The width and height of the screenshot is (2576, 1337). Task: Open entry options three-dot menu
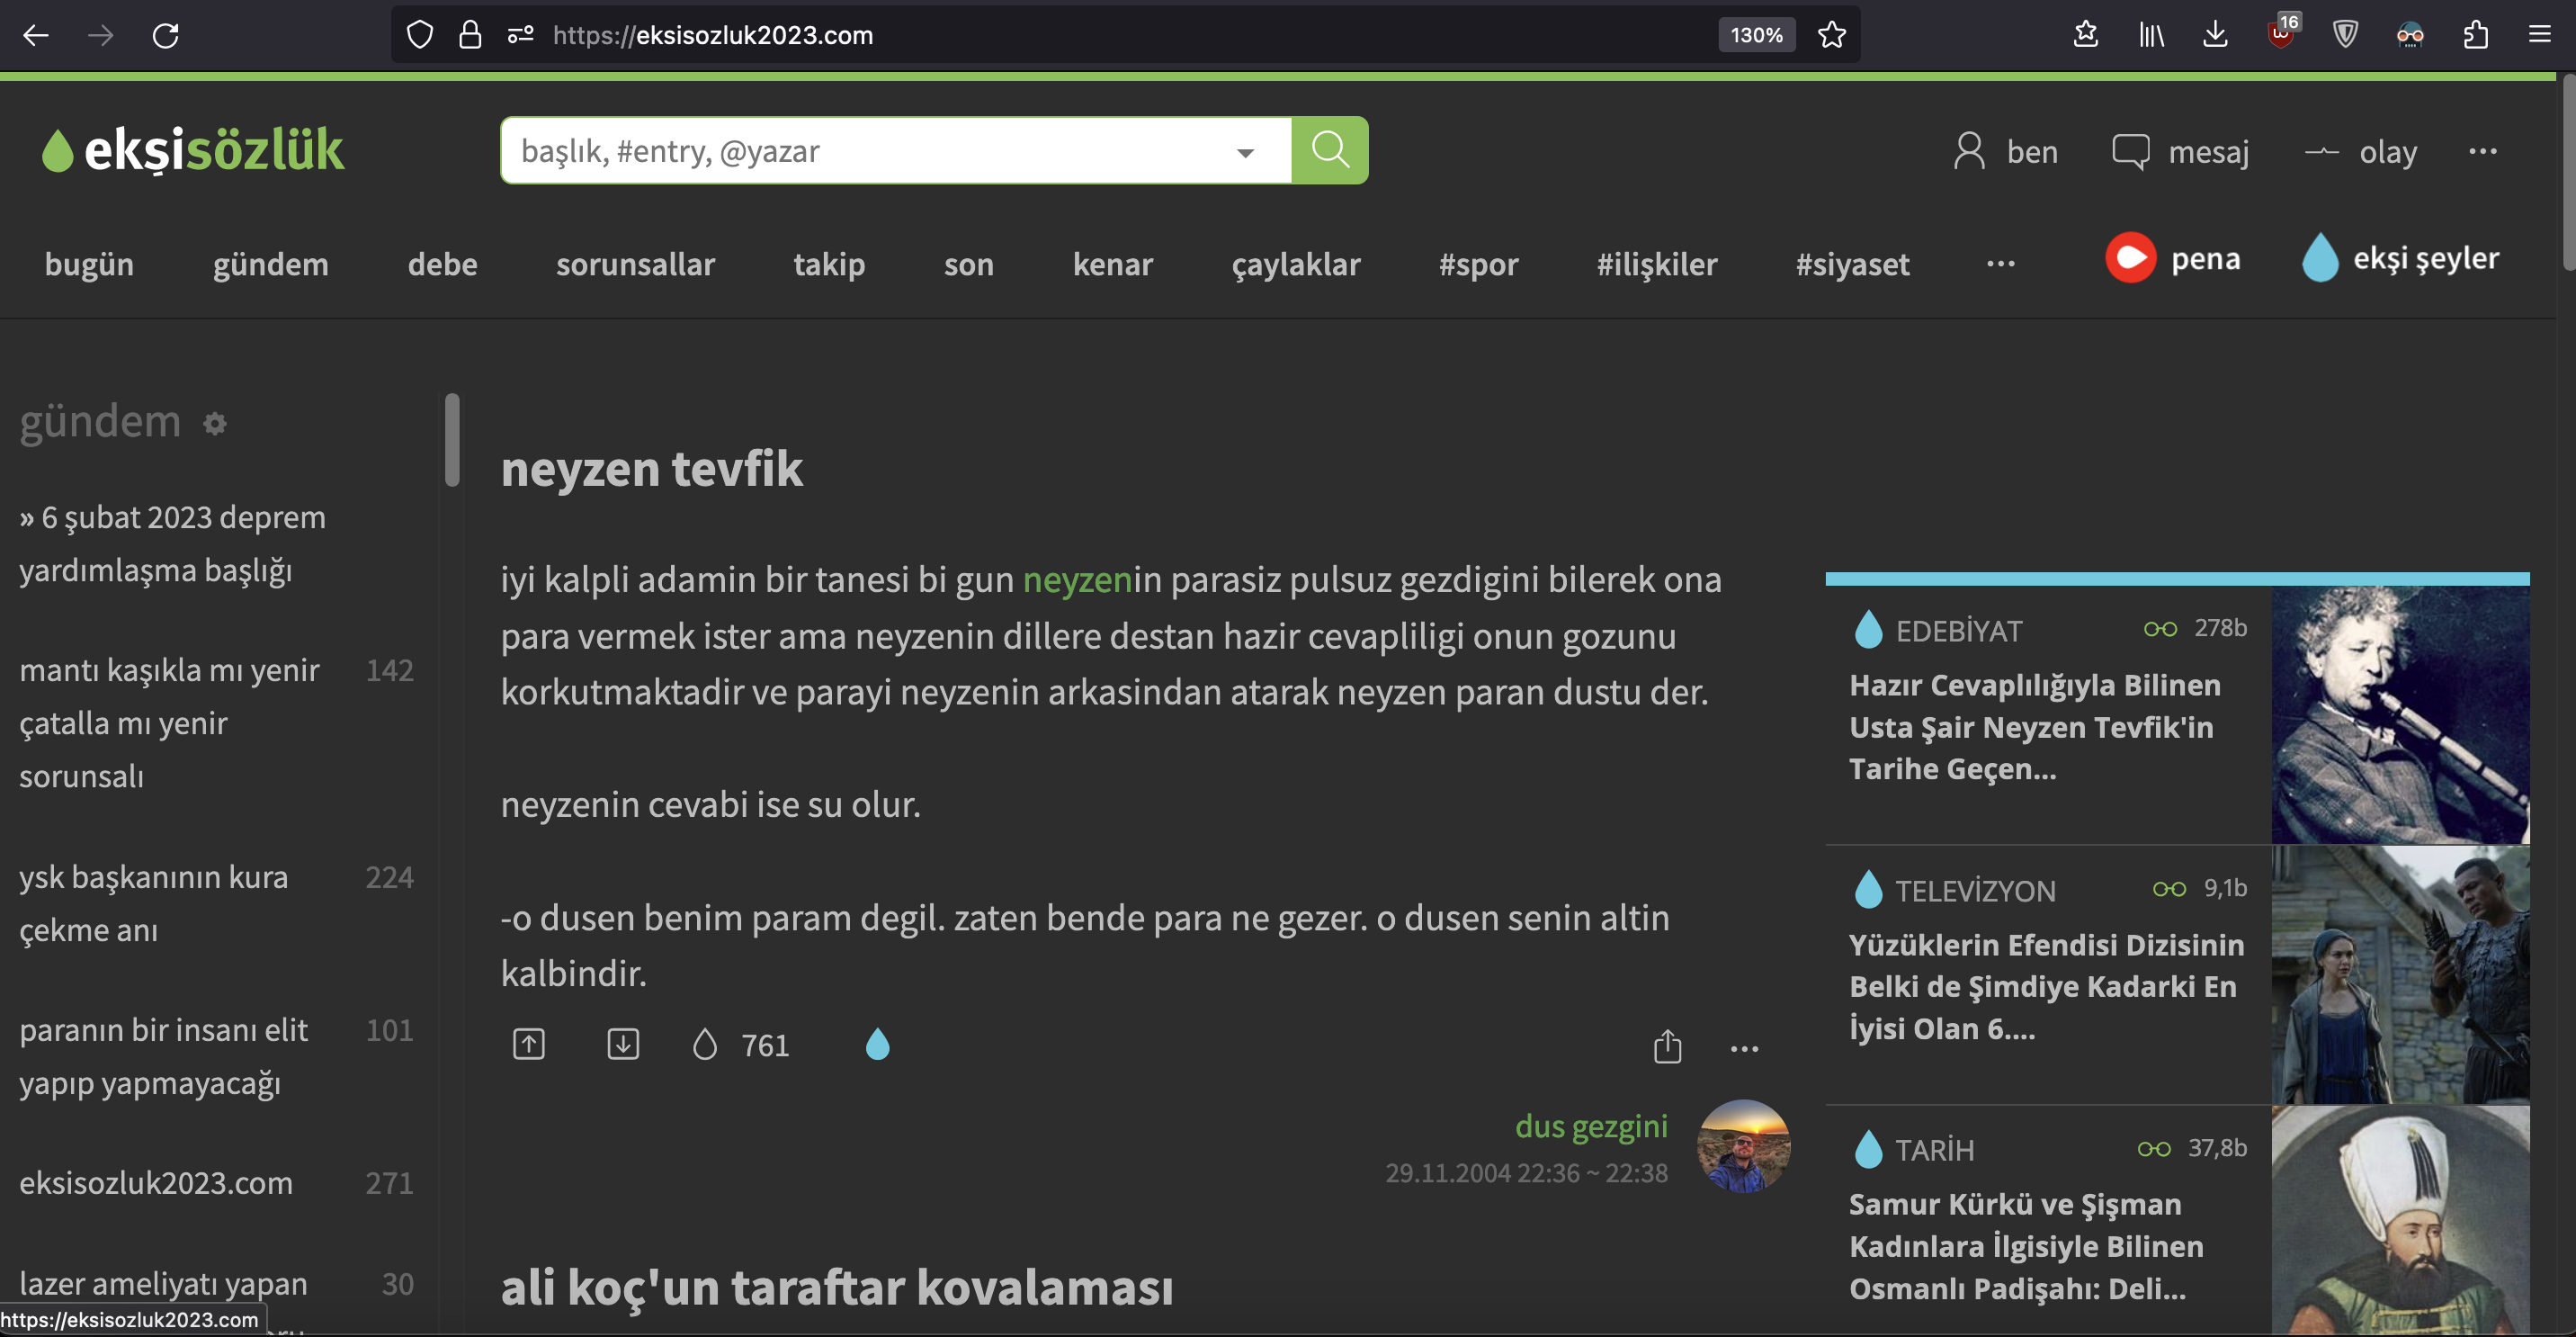point(1744,1048)
